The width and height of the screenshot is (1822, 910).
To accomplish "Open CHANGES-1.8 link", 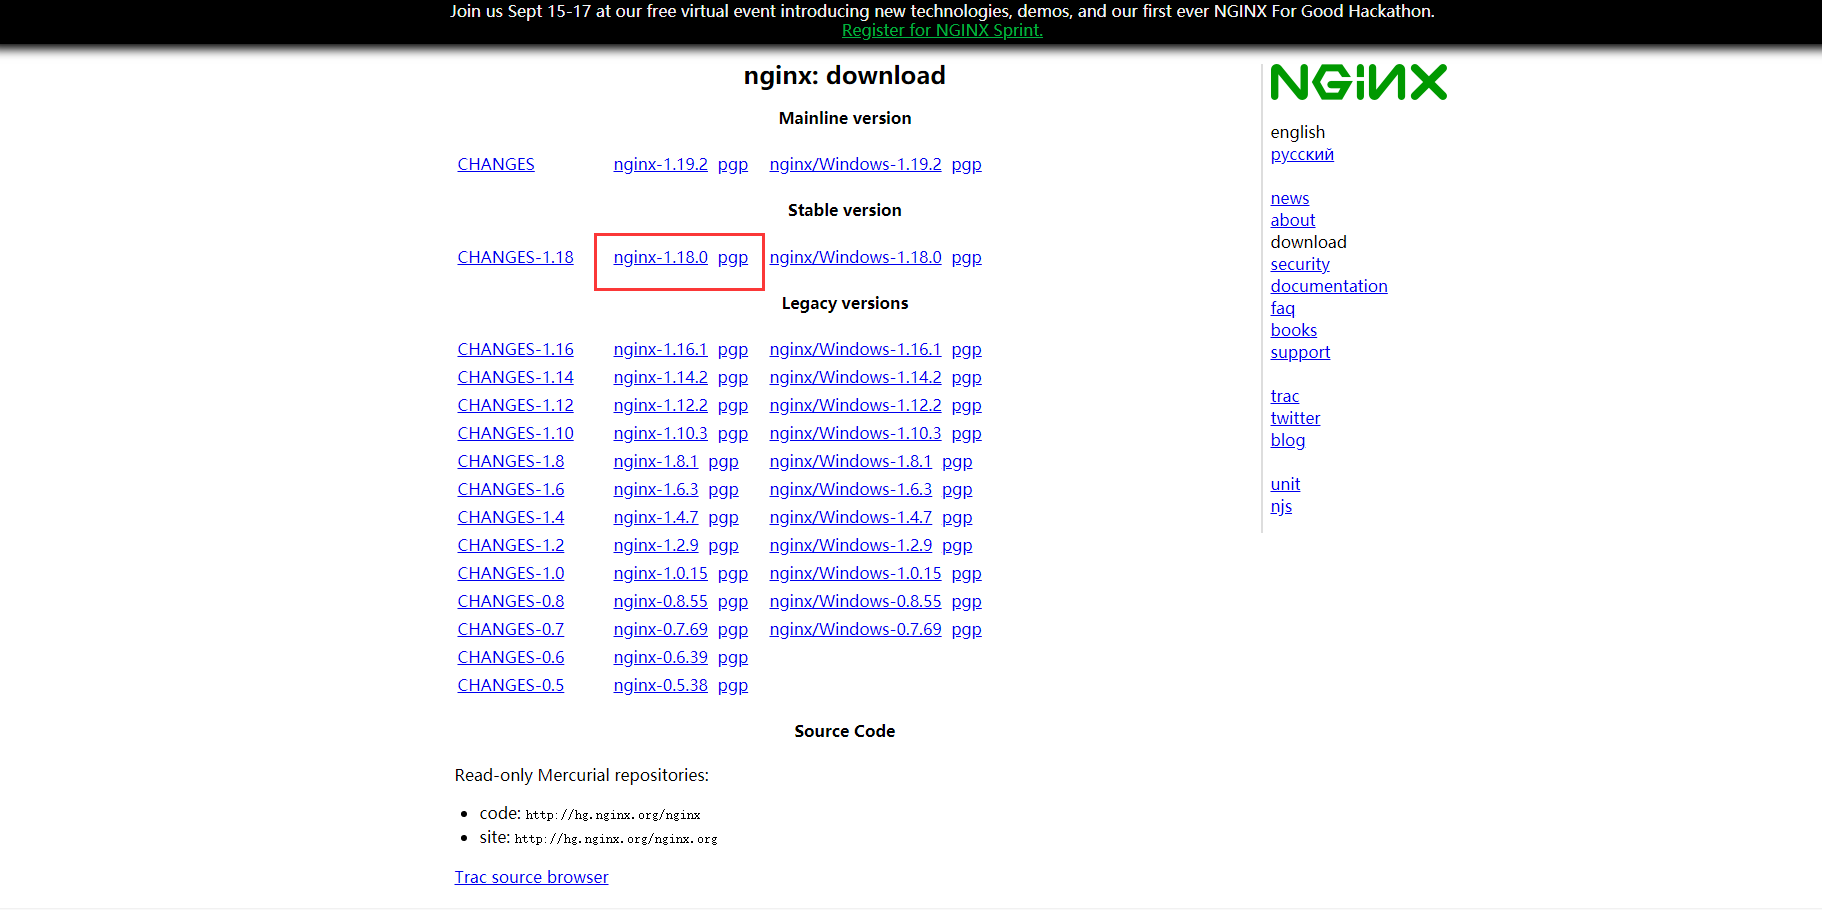I will pos(510,461).
